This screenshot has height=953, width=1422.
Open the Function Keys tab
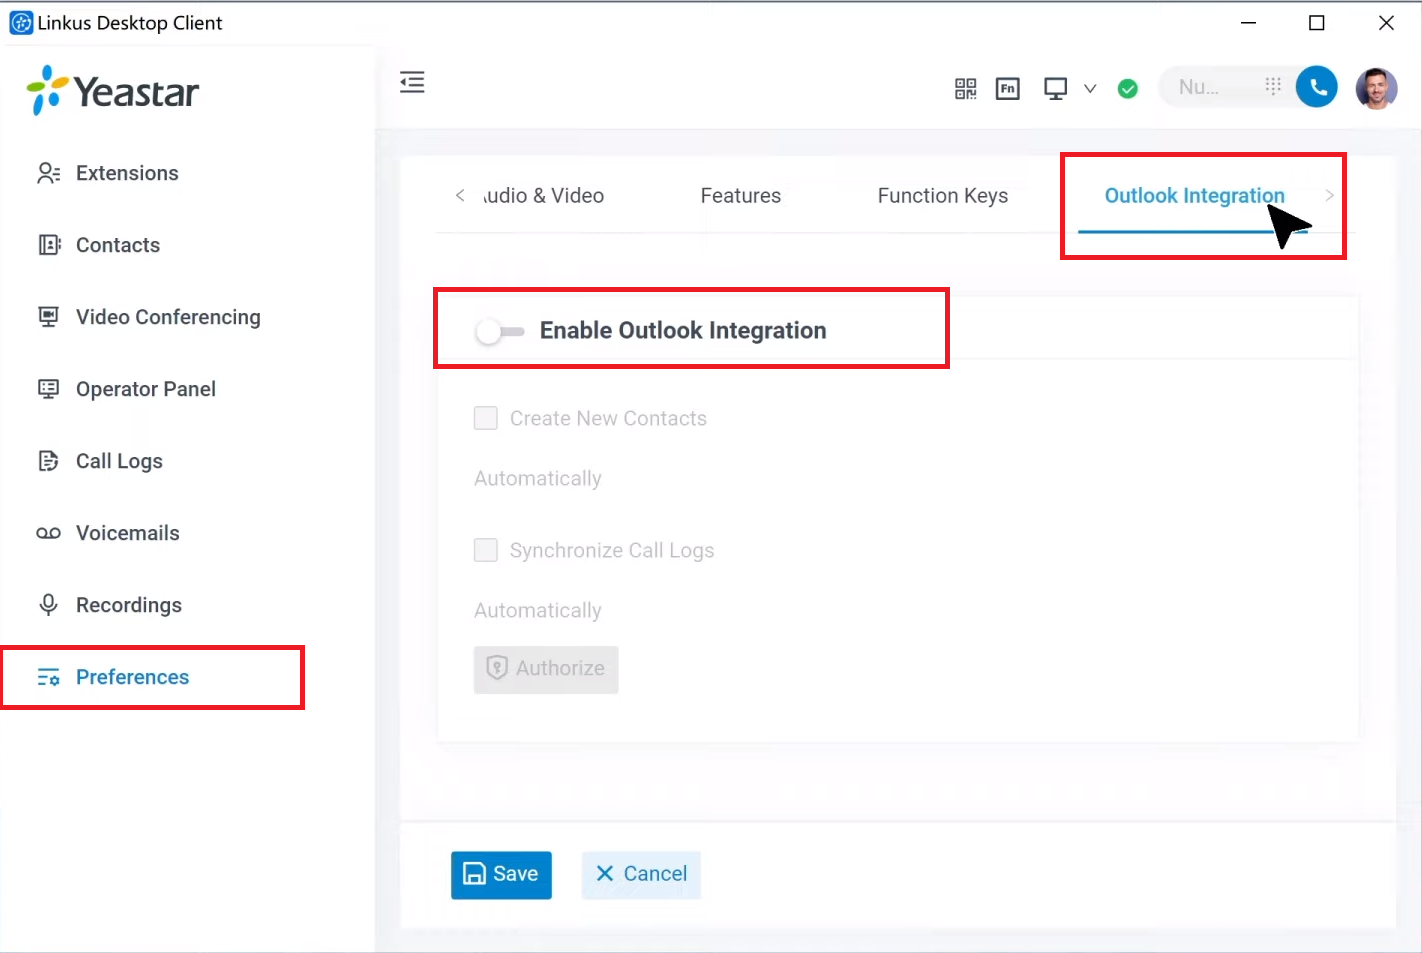942,195
